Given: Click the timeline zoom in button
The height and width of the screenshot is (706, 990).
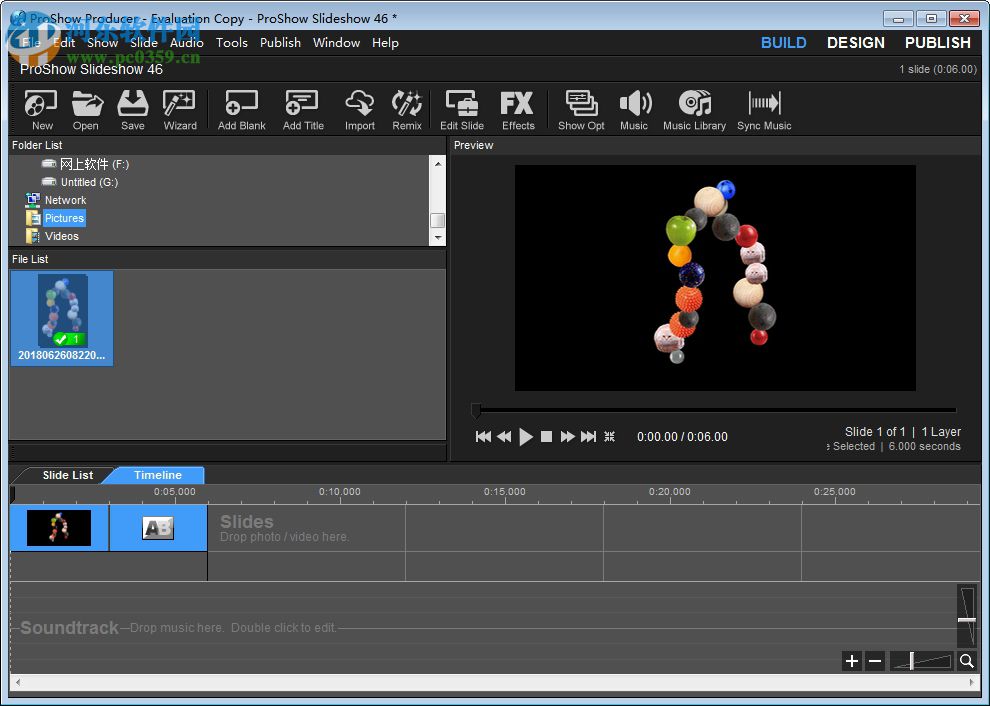Looking at the screenshot, I should [x=851, y=661].
